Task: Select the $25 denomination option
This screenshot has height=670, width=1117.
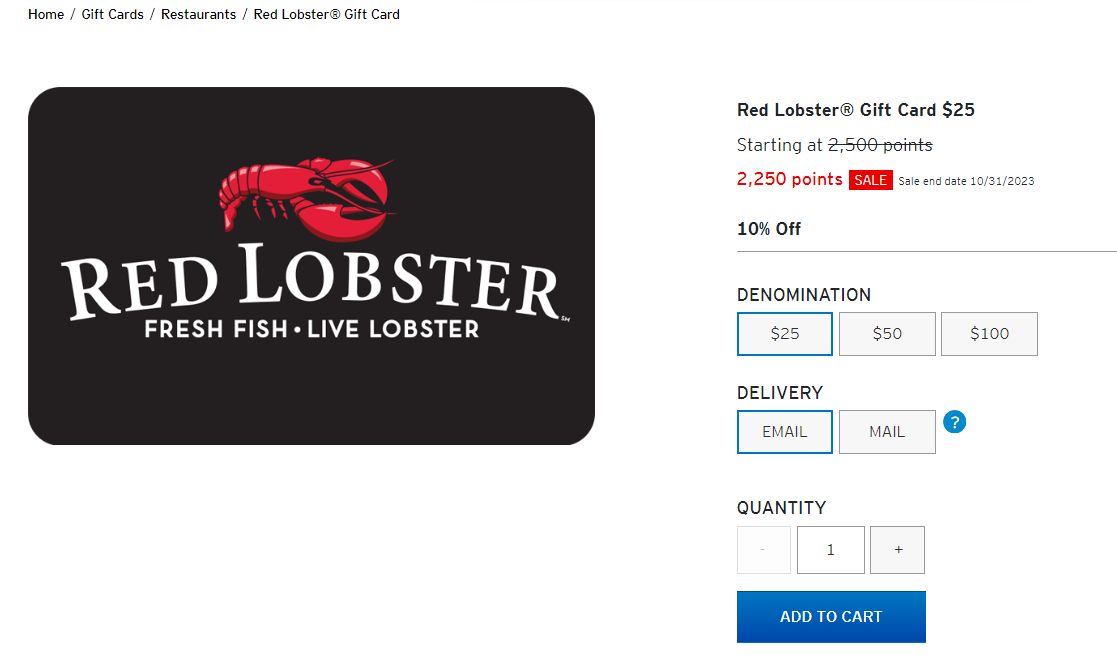Action: [x=785, y=334]
